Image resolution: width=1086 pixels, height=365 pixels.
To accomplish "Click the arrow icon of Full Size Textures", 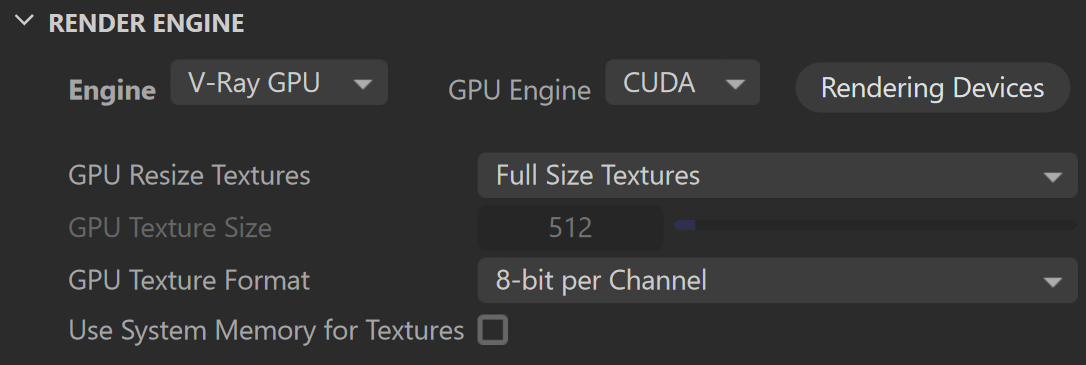I will [1053, 177].
